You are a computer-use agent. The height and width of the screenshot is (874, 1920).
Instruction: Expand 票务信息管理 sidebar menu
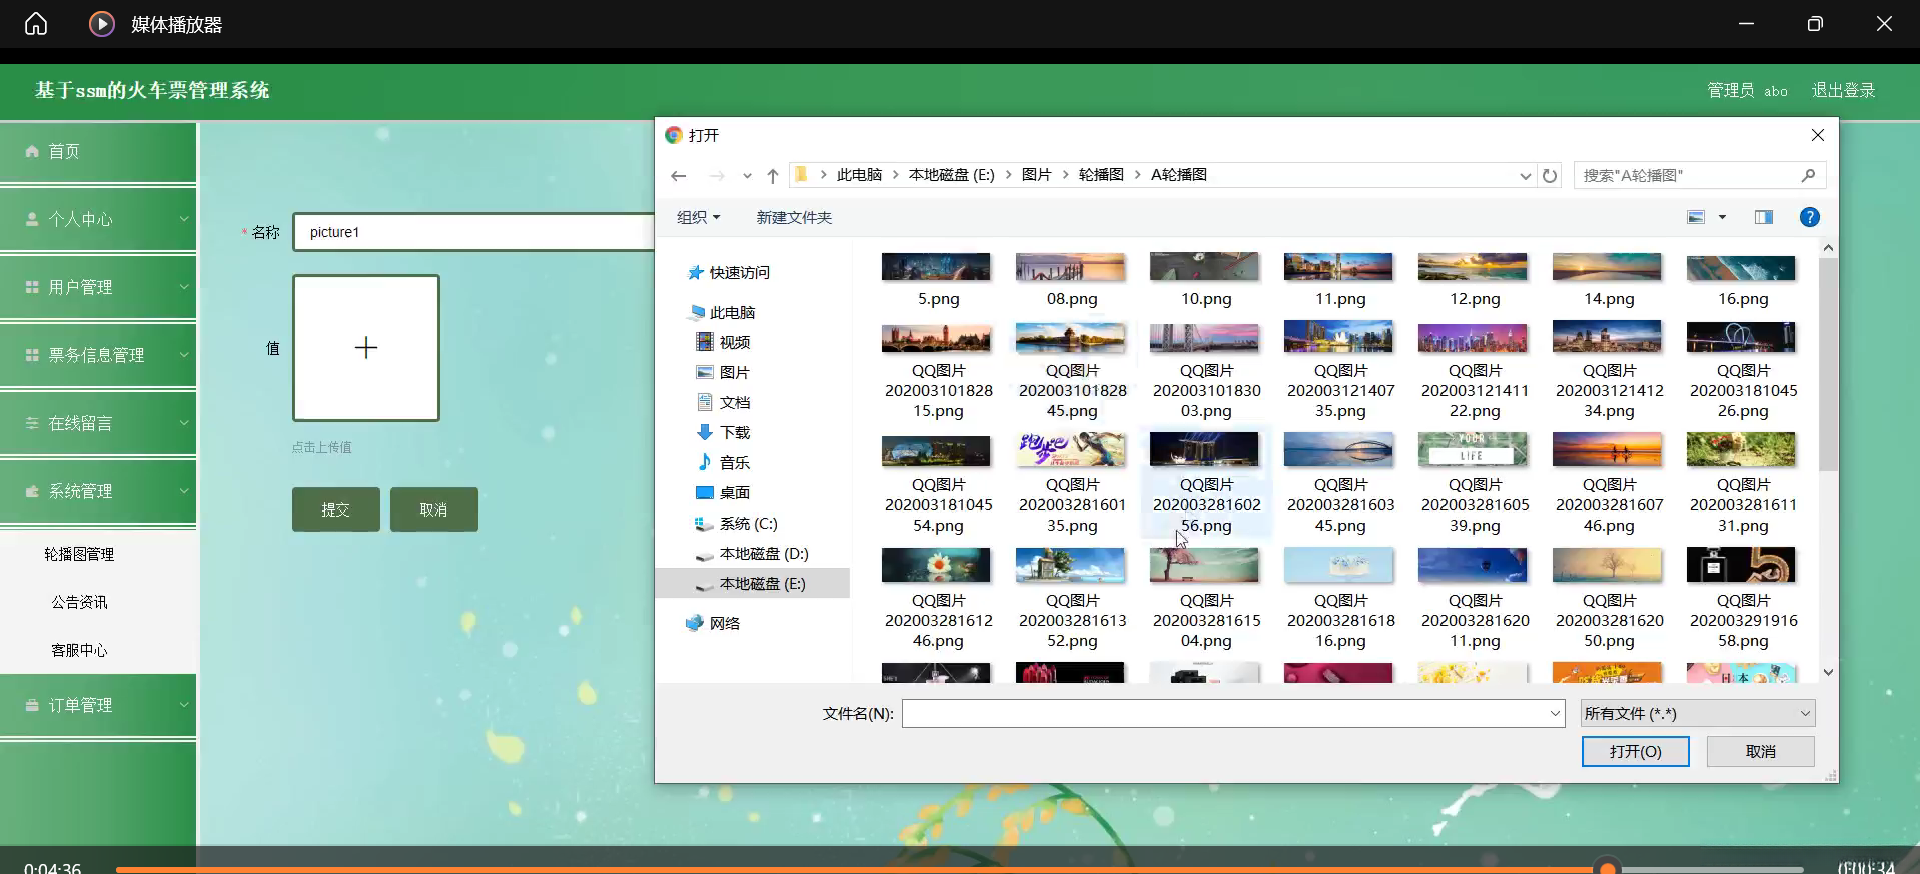(98, 355)
